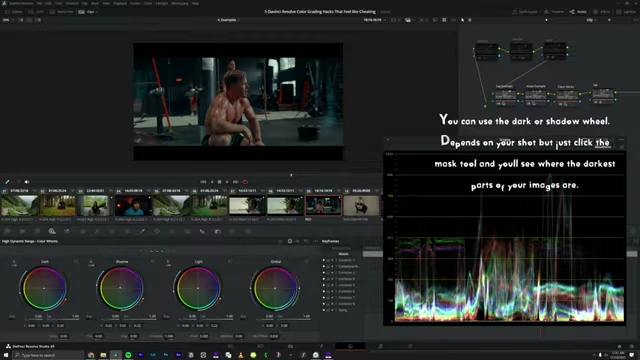Open the RGB Mixer palette

[x=67, y=231]
